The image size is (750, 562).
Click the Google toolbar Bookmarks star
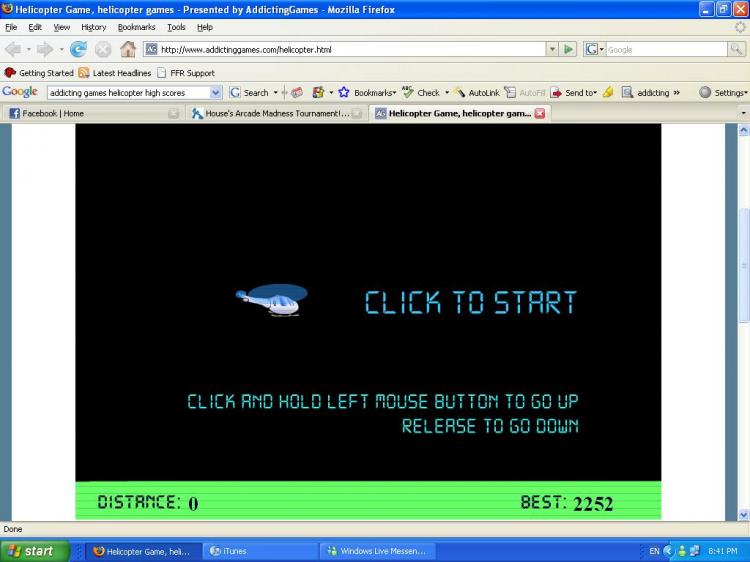[x=344, y=92]
